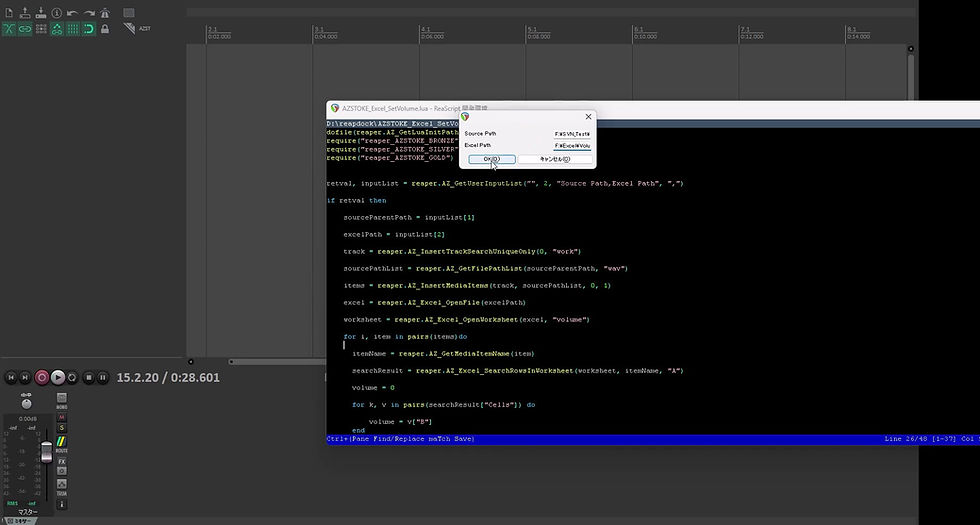Click the master track info icon below TRIM

(61, 504)
